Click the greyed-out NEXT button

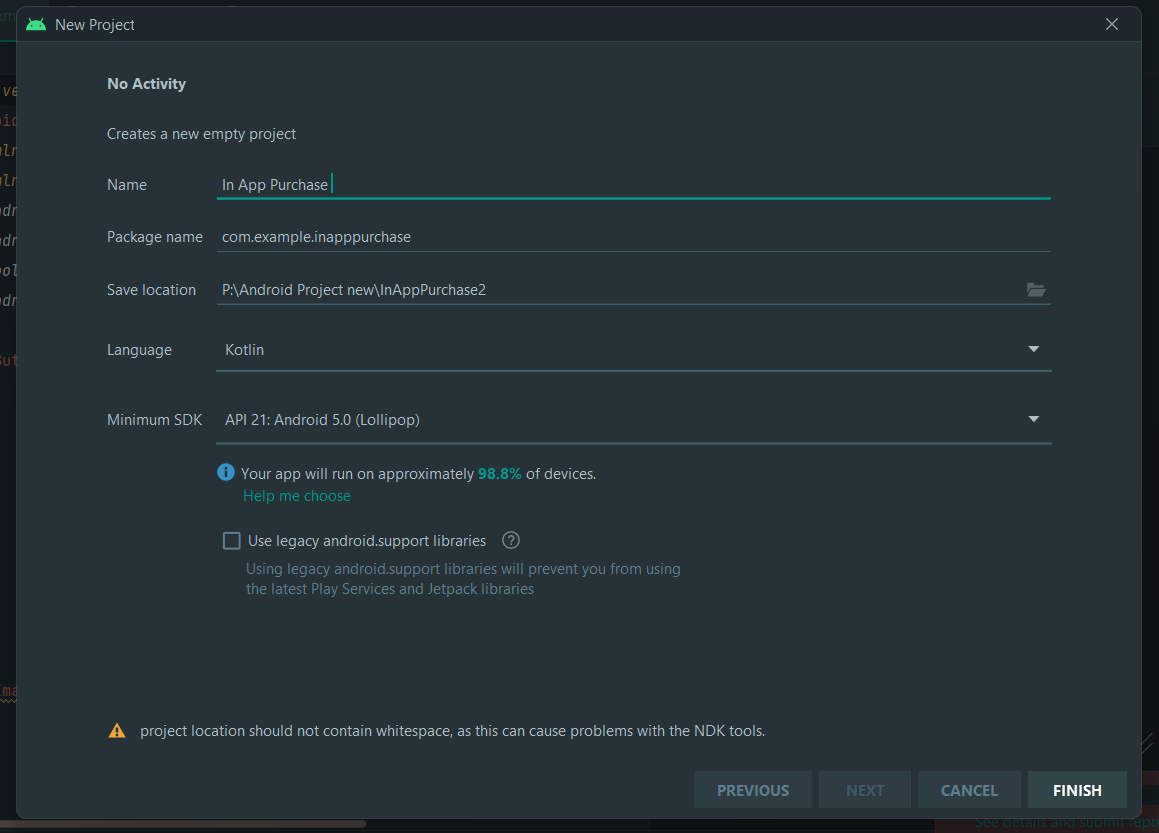[865, 790]
